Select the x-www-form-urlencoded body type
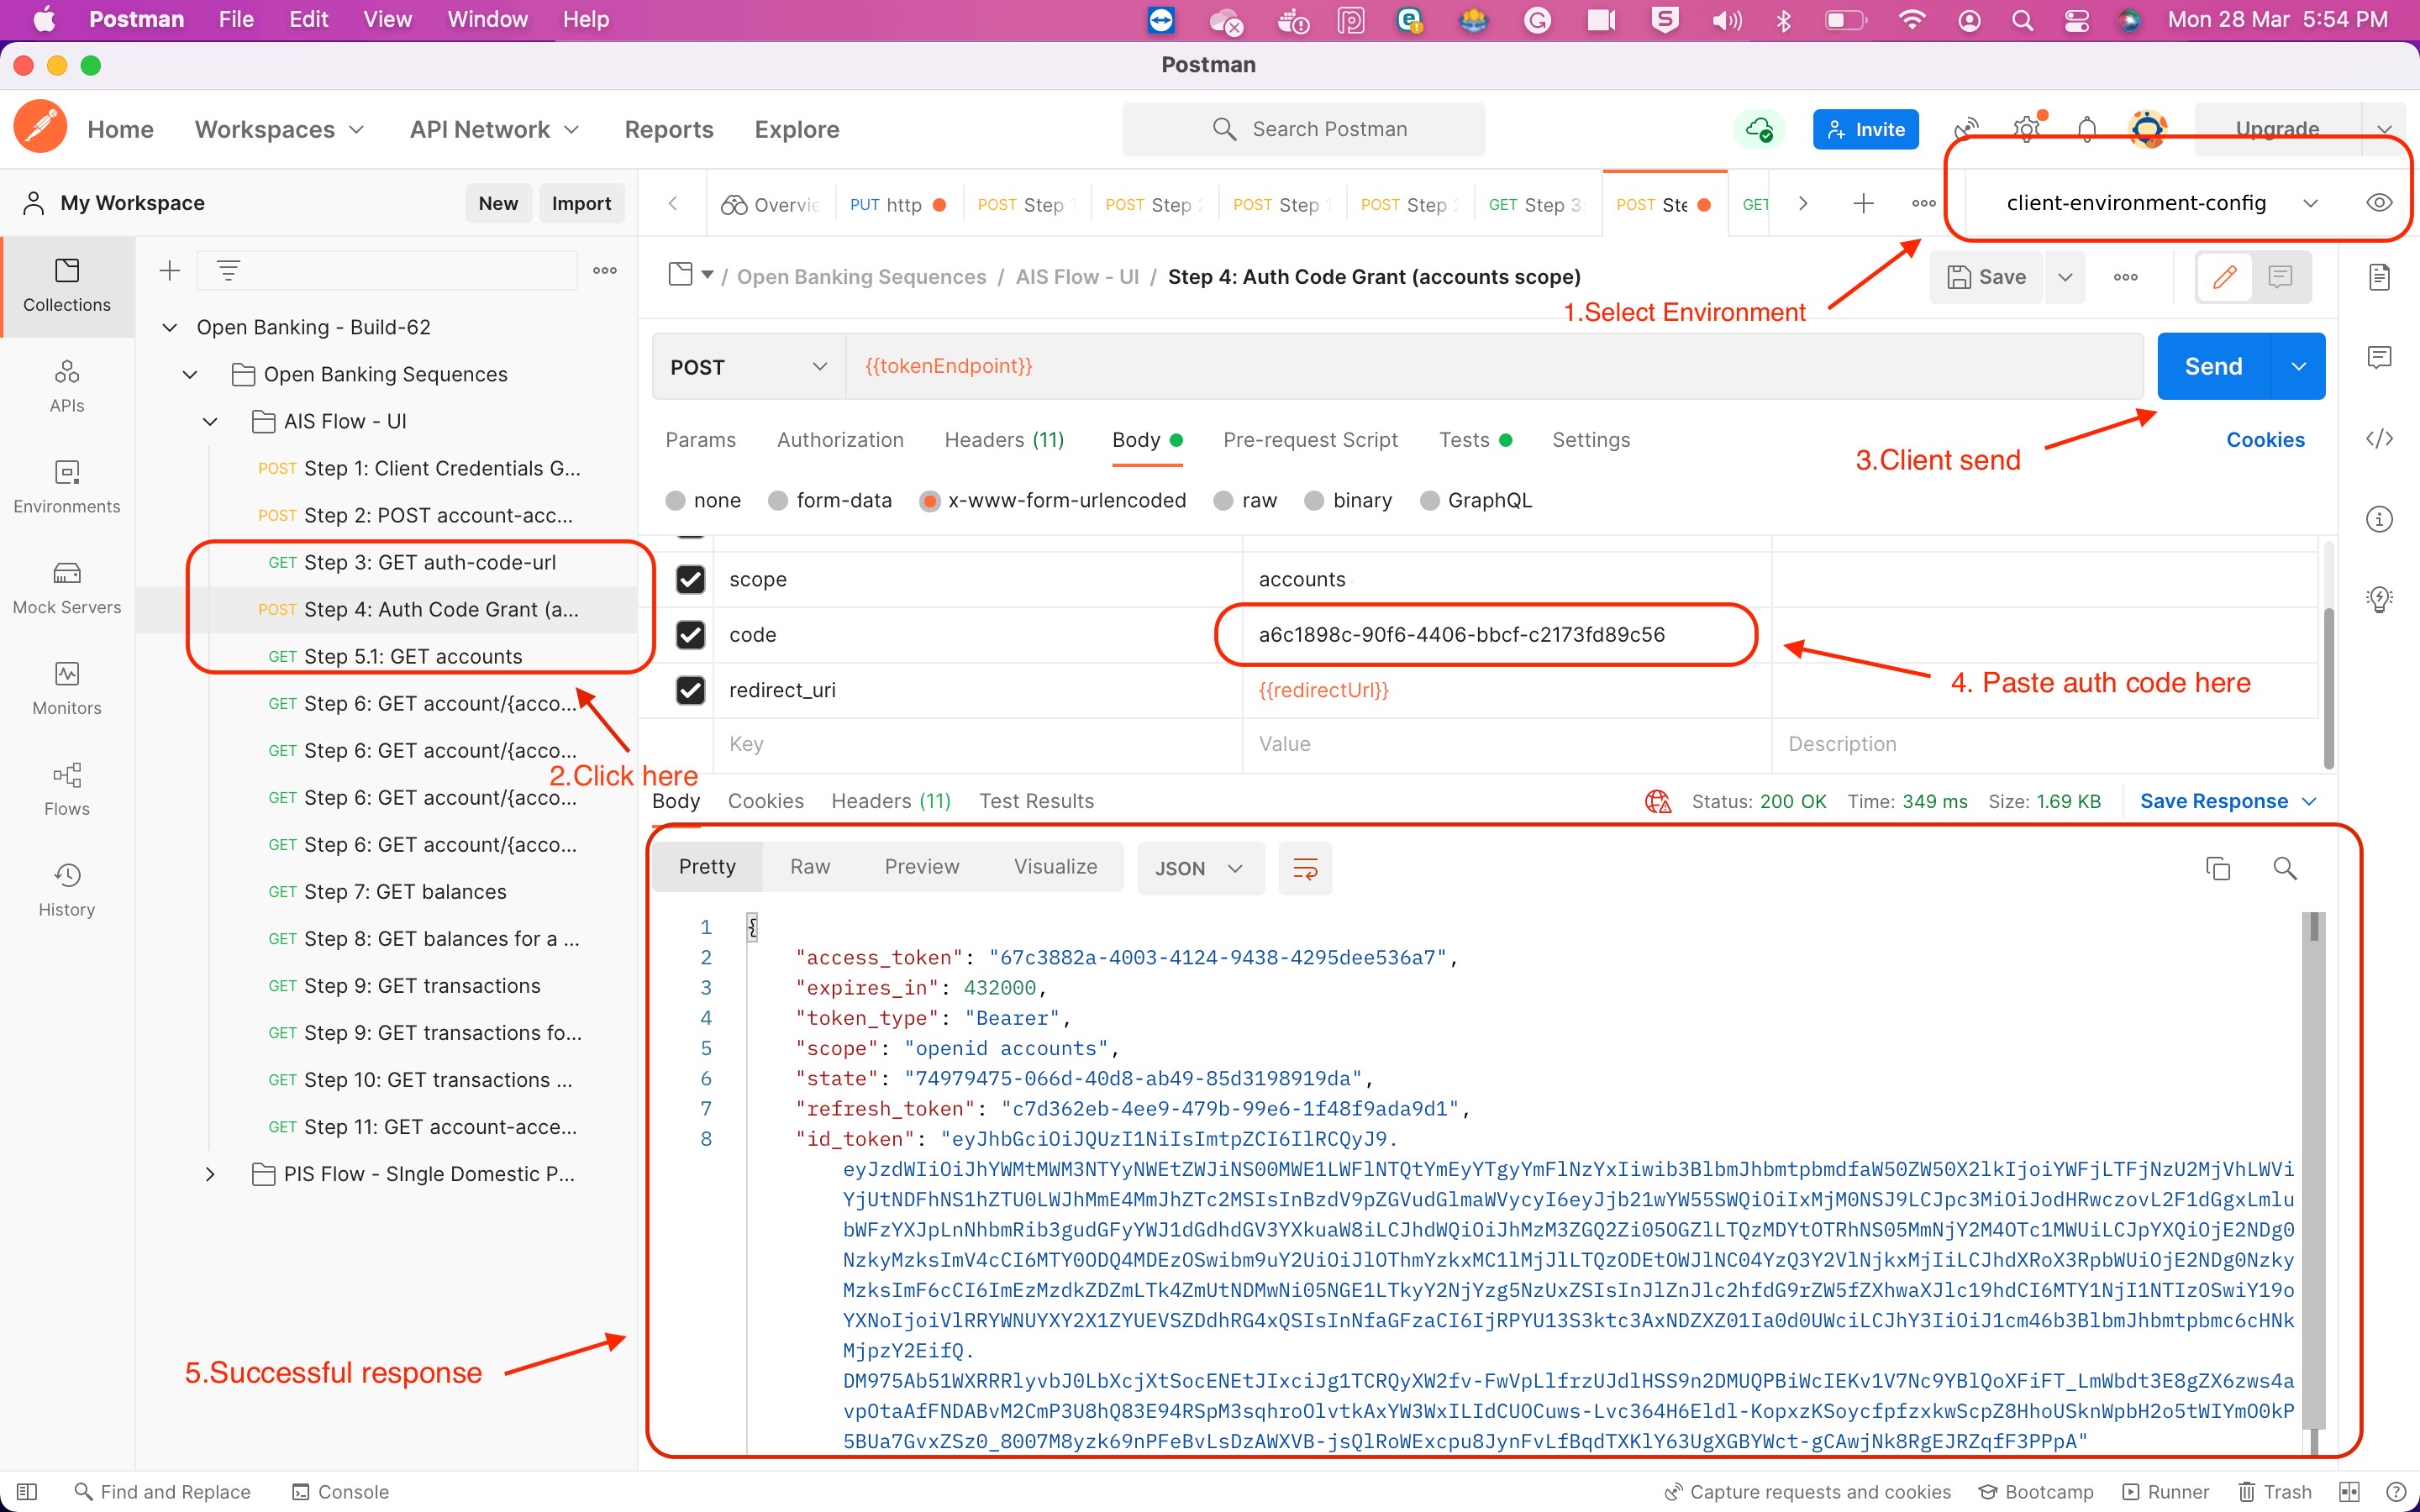This screenshot has width=2420, height=1512. tap(930, 500)
